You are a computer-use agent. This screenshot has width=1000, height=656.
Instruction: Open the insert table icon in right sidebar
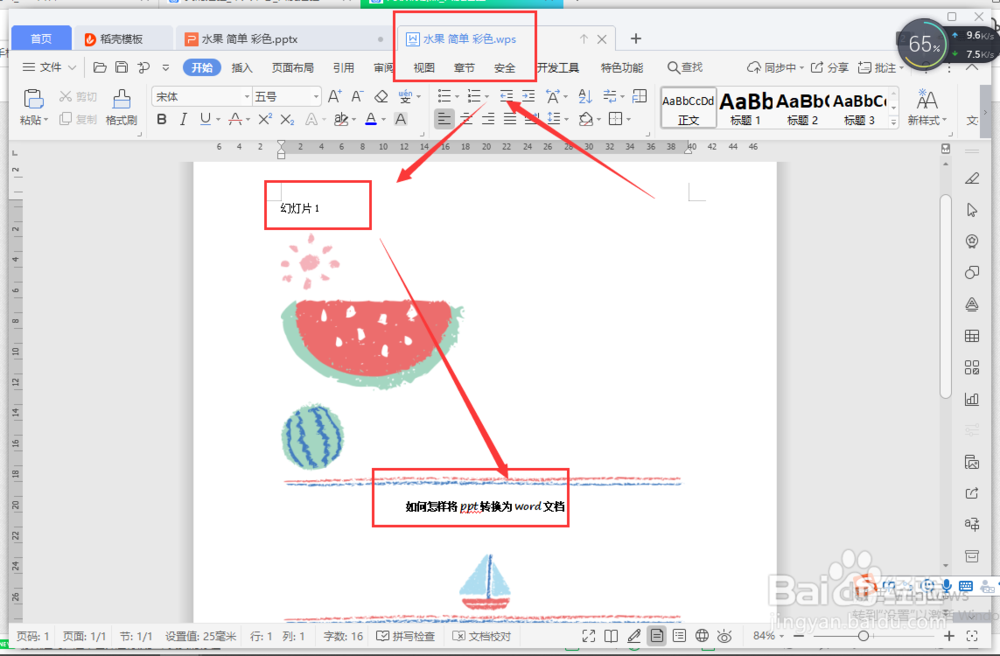click(971, 336)
